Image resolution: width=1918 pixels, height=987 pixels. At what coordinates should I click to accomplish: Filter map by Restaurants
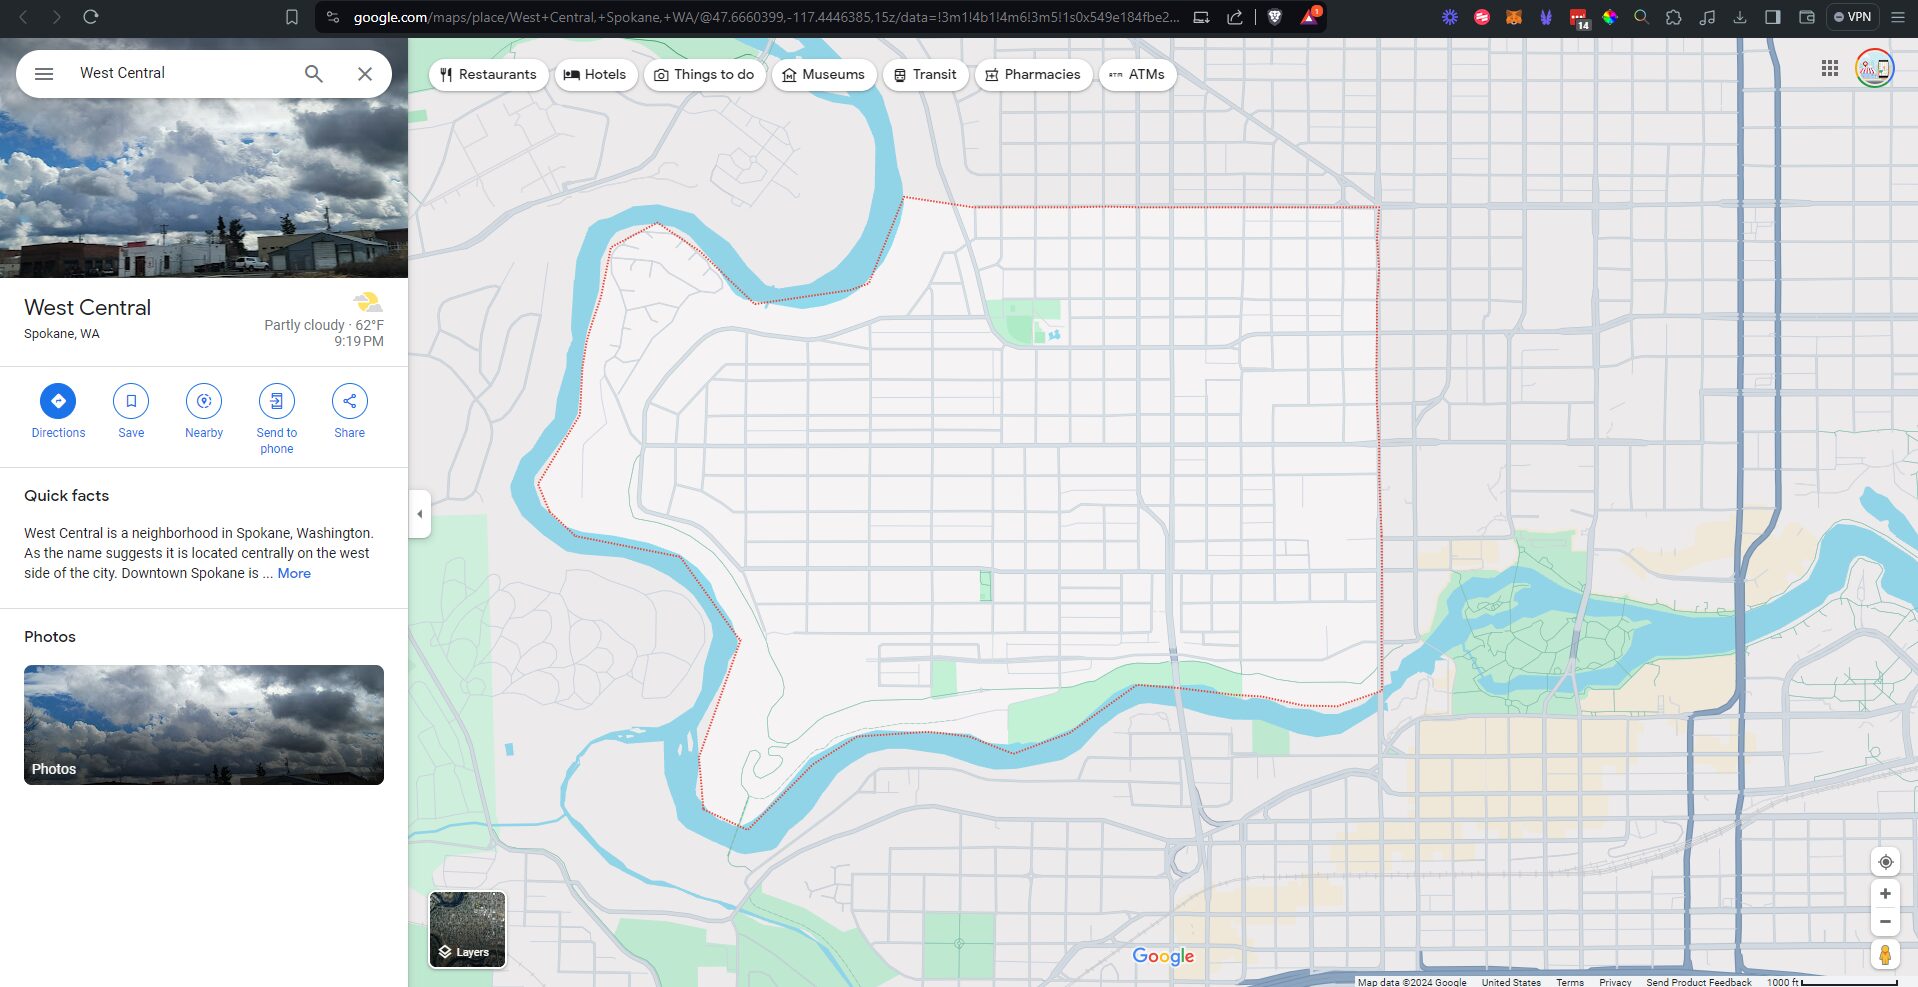488,75
